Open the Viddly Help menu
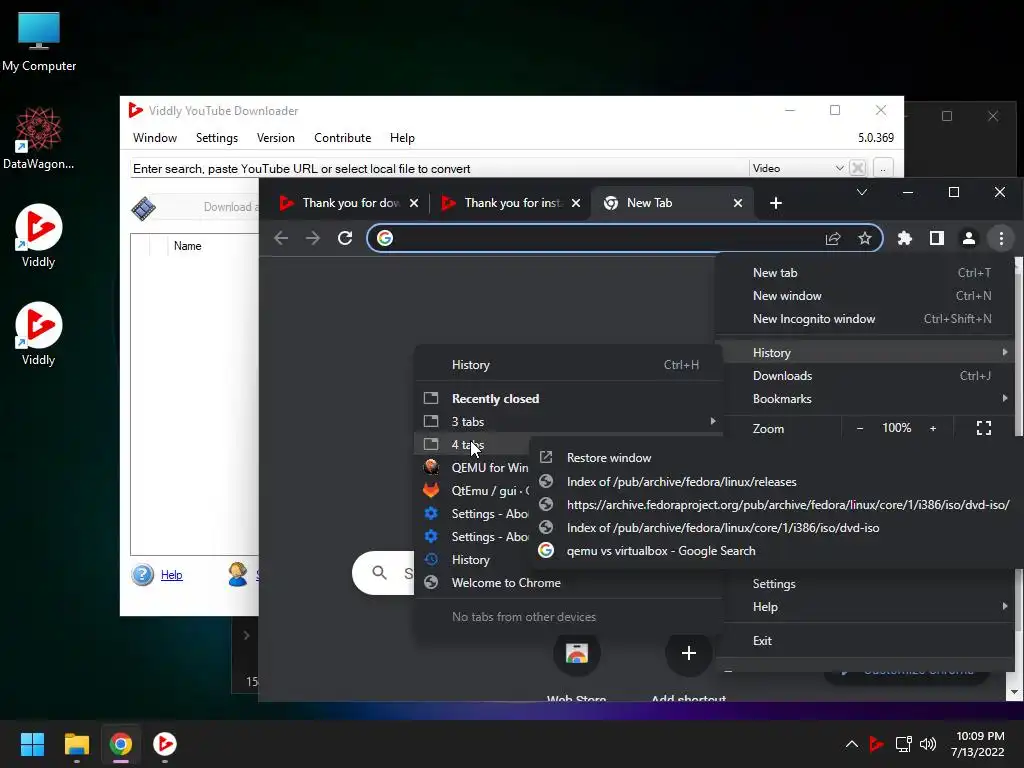1024x768 pixels. click(402, 138)
